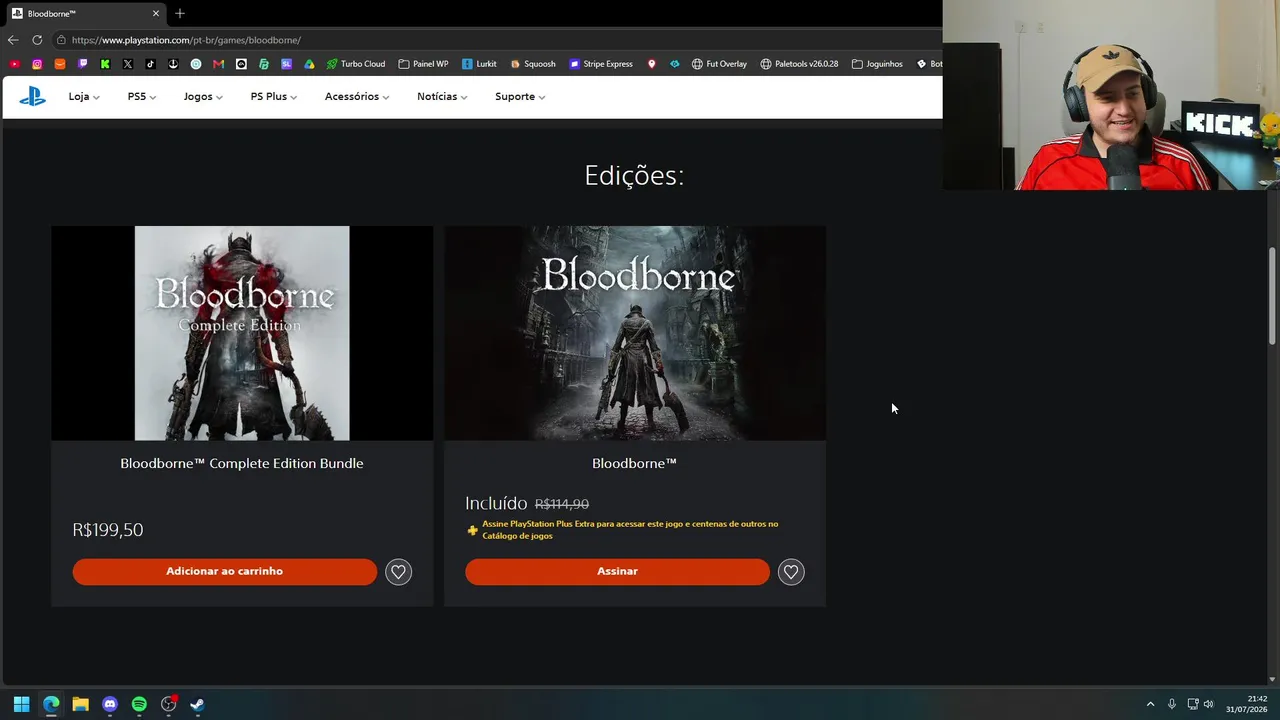Expand the Notícias menu

(442, 97)
